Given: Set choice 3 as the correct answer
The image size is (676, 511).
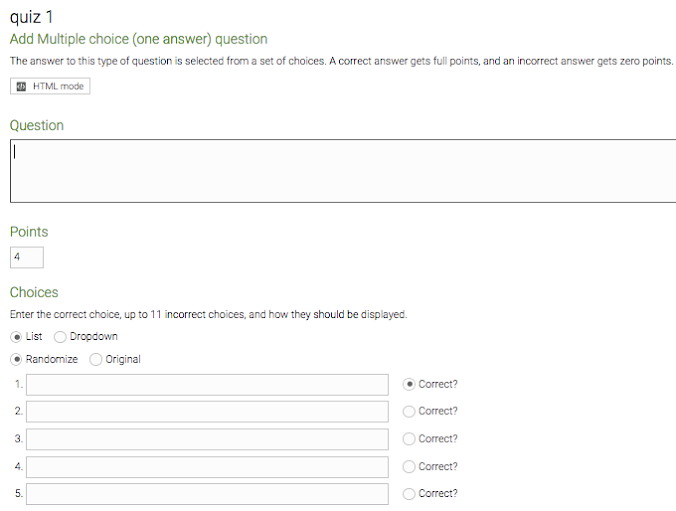Looking at the screenshot, I should tap(409, 439).
